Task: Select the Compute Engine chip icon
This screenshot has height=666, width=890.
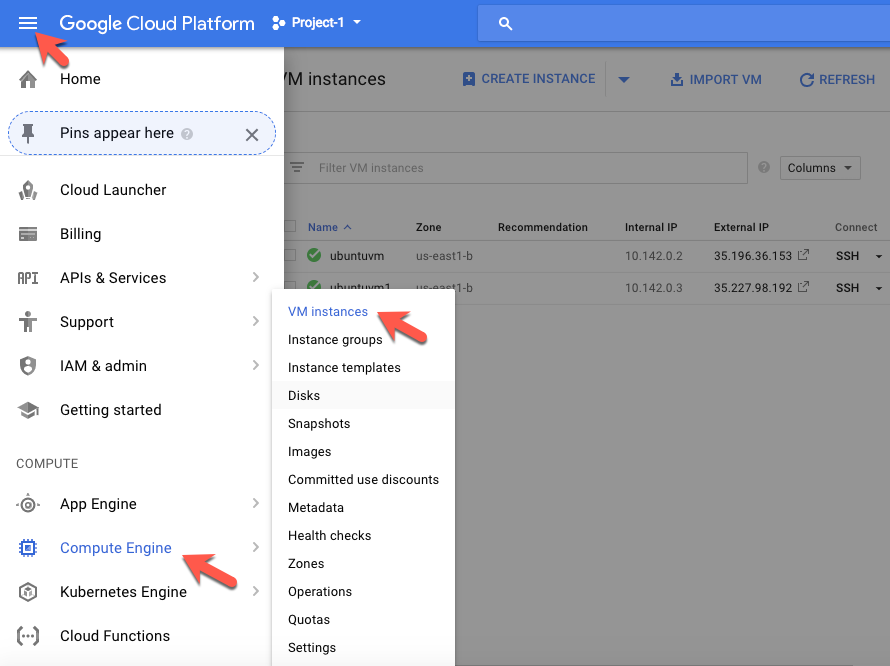Action: 28,548
